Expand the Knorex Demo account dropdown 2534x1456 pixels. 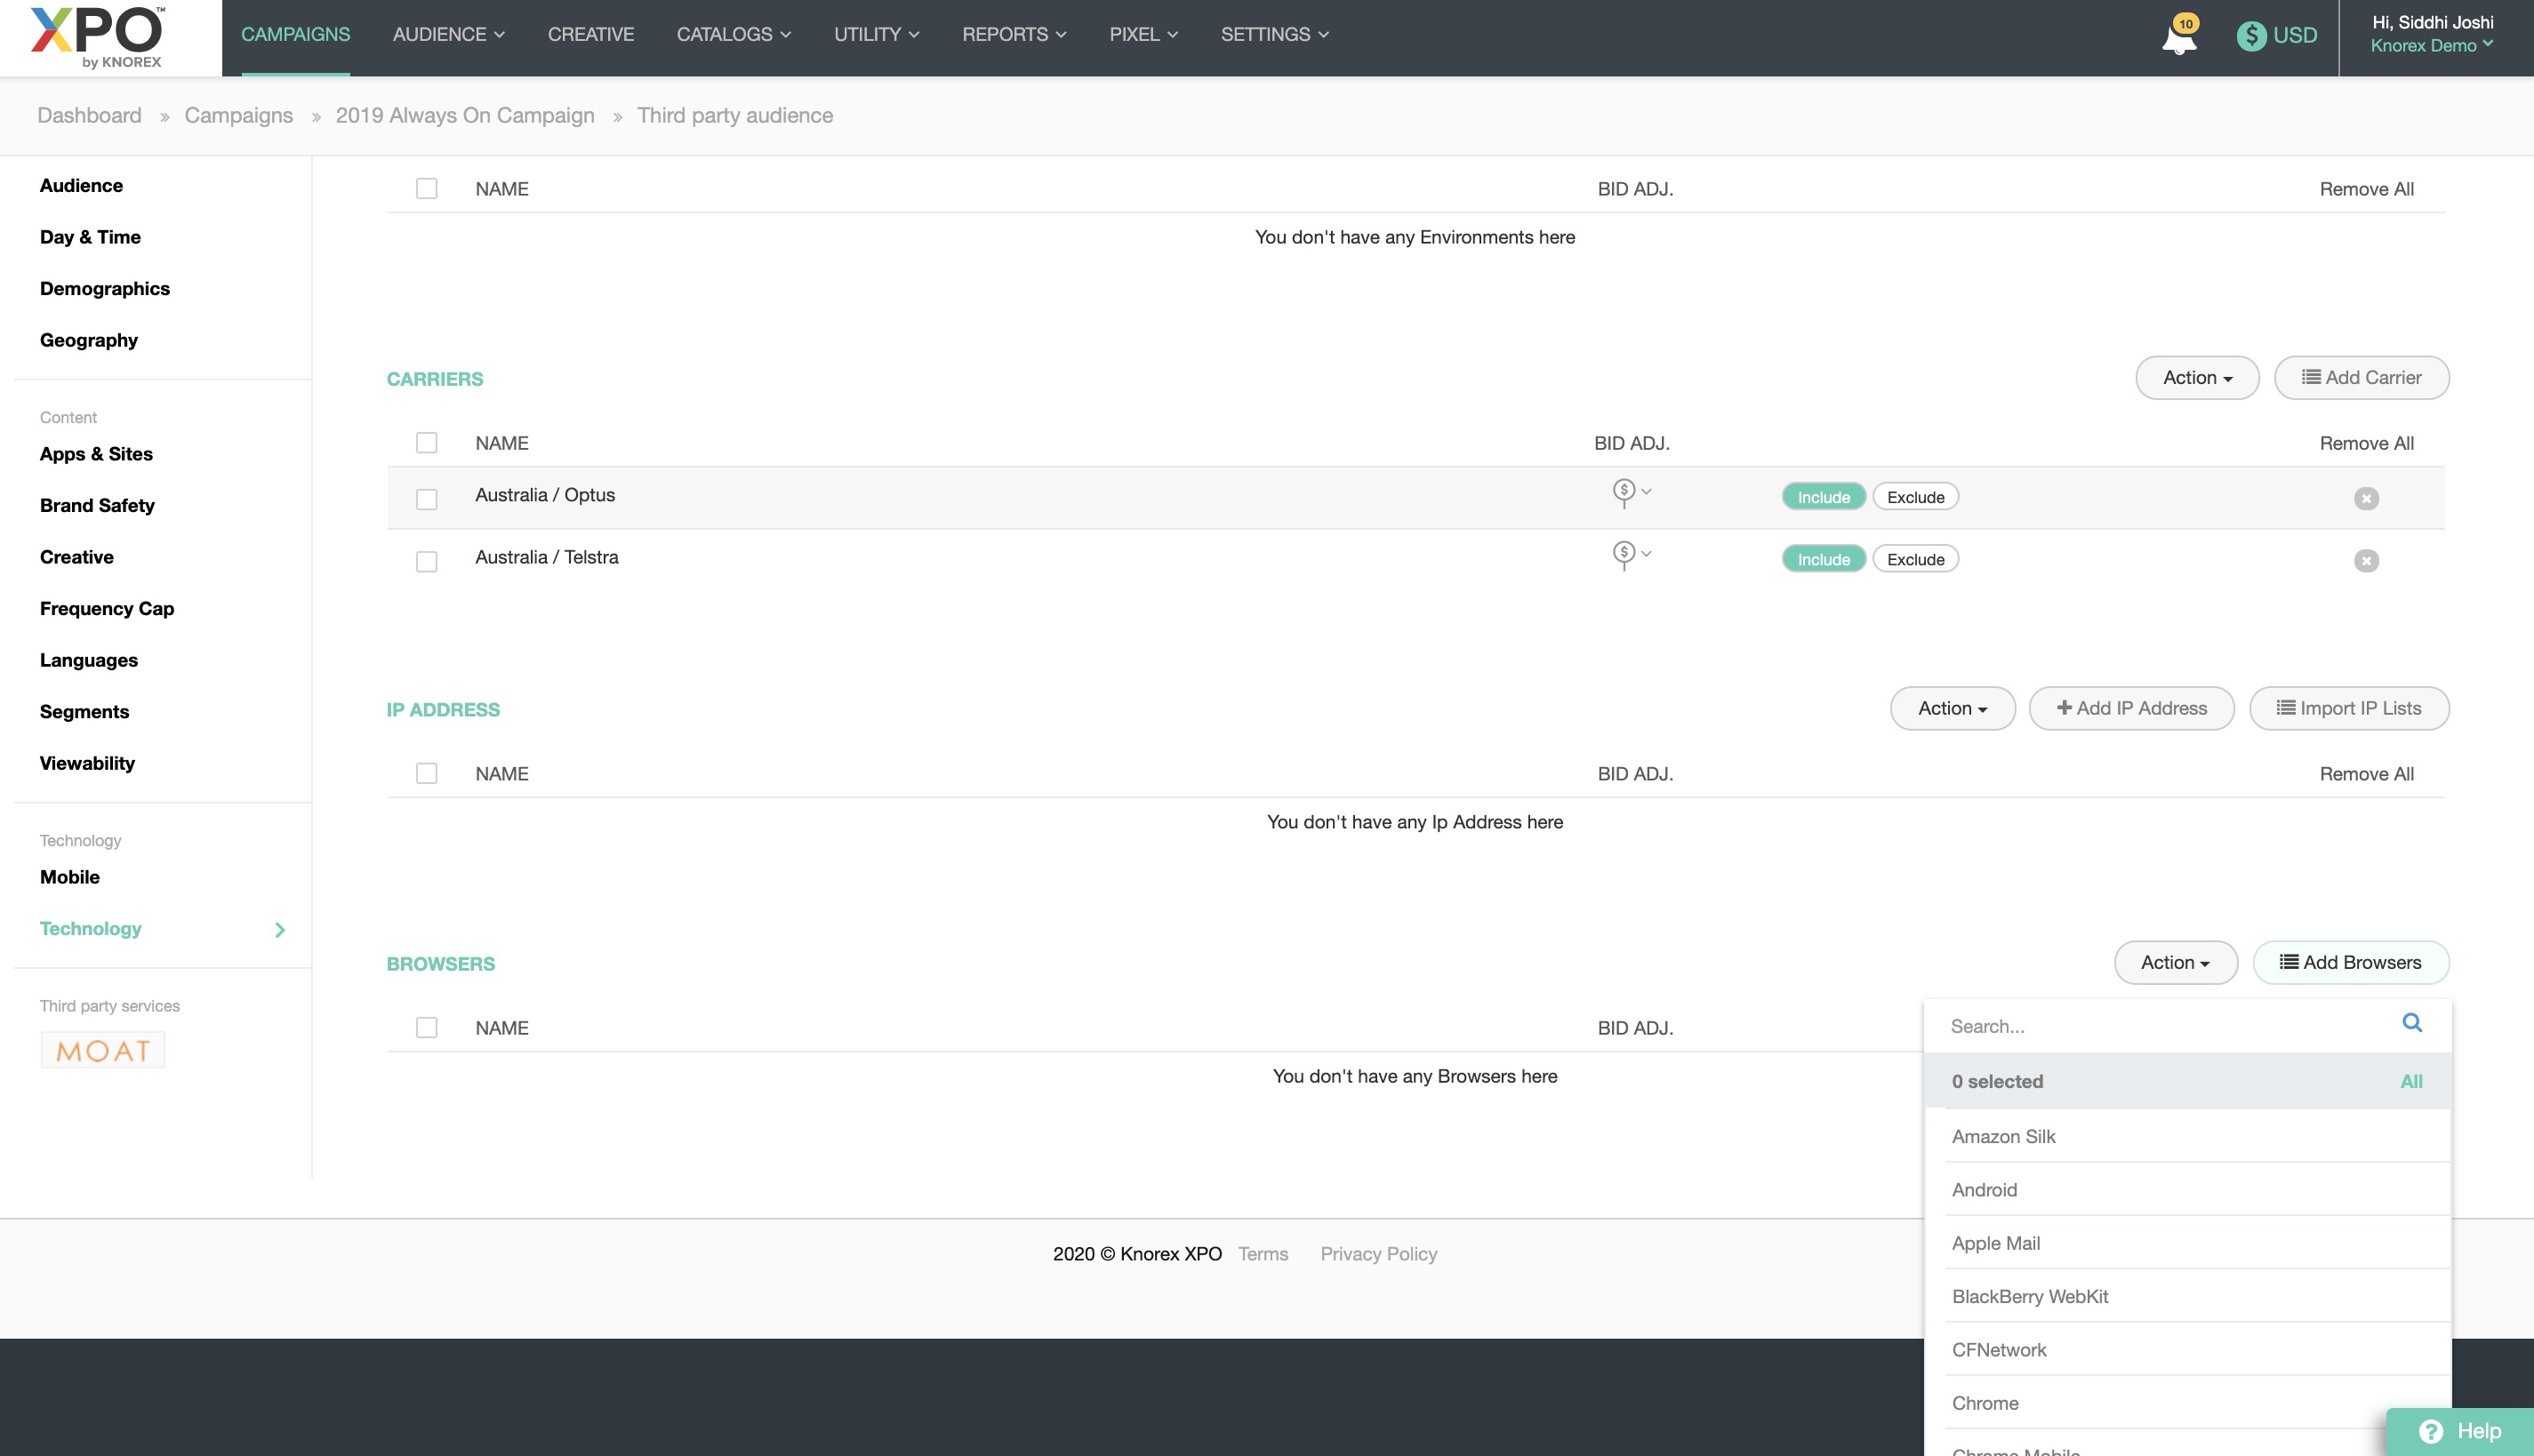pyautogui.click(x=2430, y=46)
